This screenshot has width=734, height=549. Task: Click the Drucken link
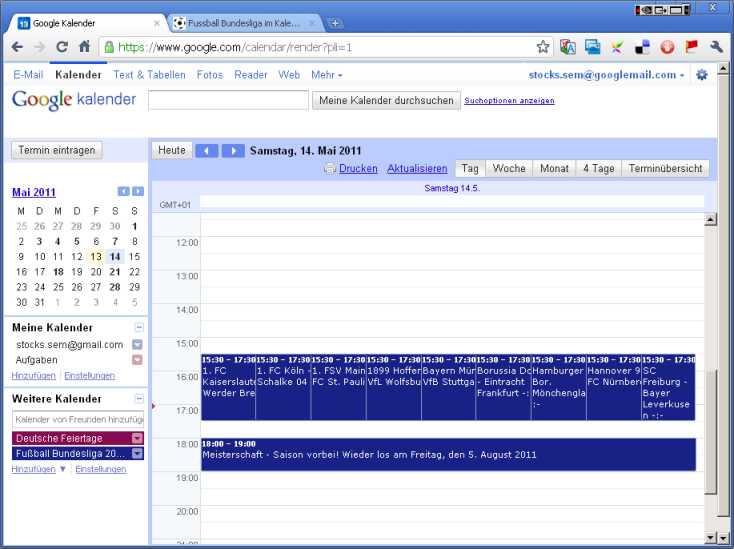358,169
